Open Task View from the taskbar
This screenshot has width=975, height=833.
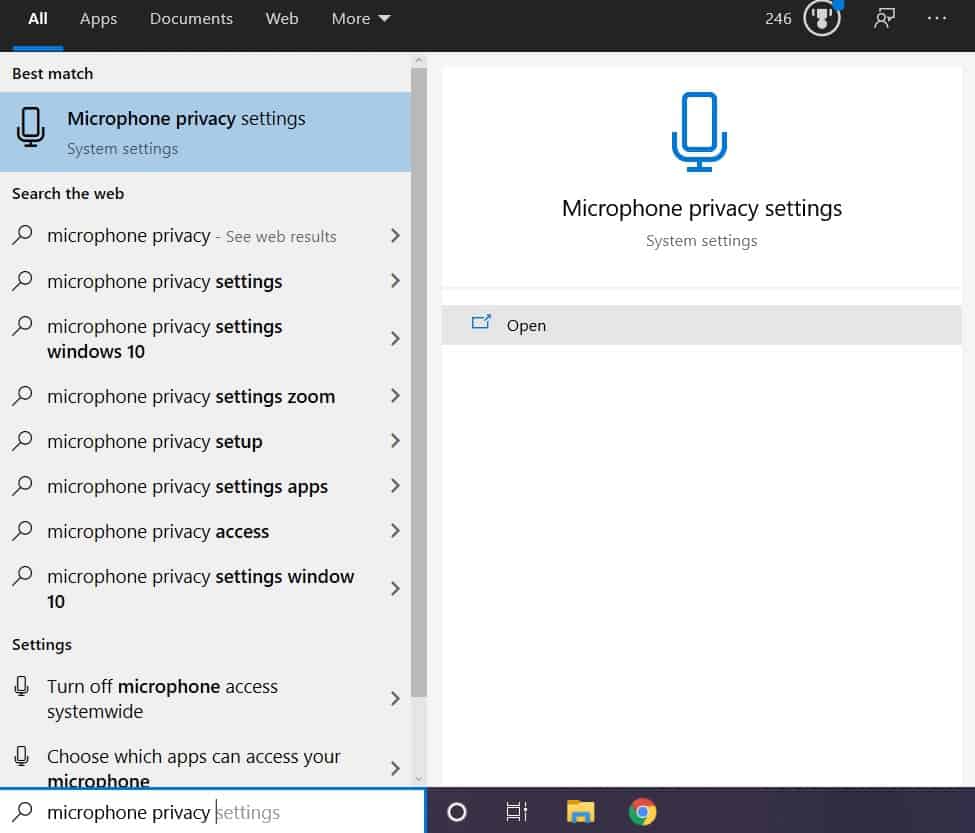(x=516, y=811)
